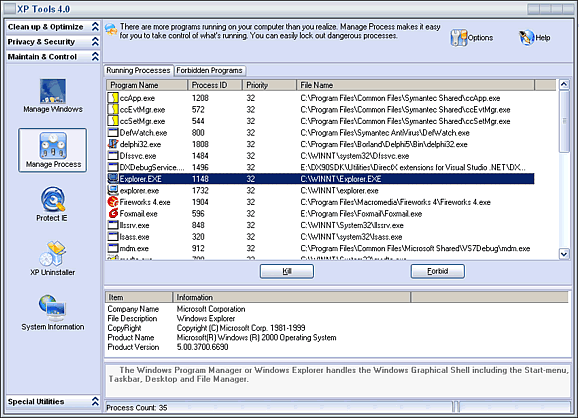579x418 pixels.
Task: Click the process list scroll up arrow
Action: pos(564,85)
